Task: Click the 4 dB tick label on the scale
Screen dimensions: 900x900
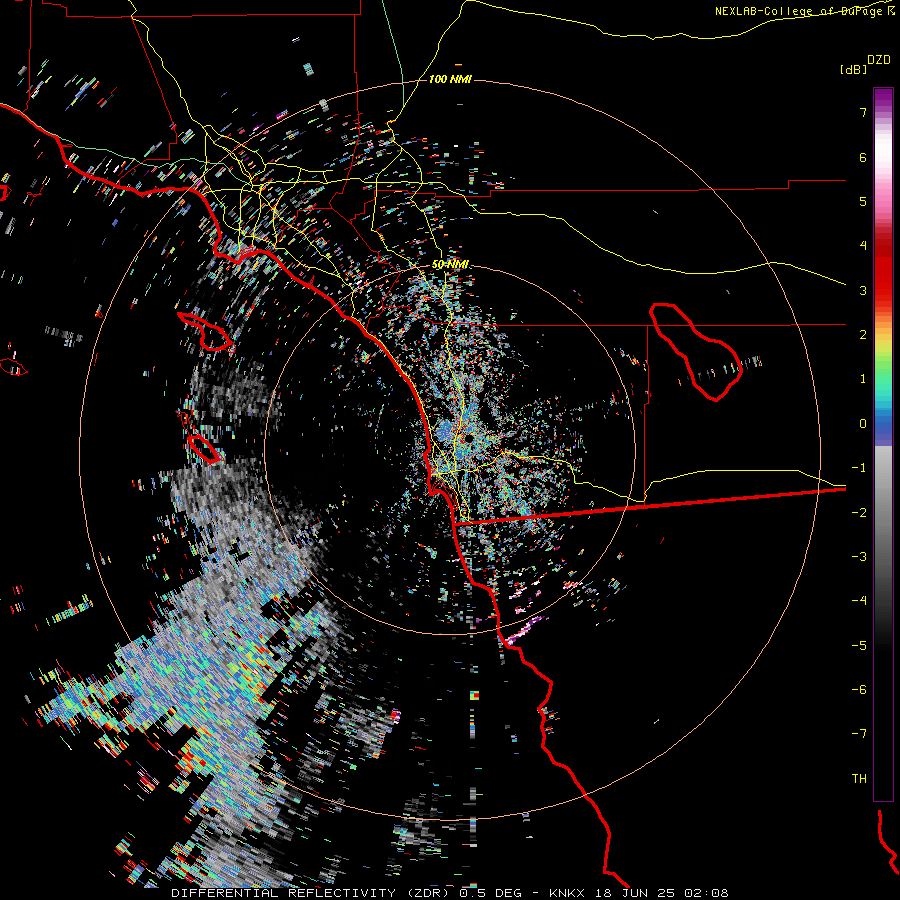Action: [863, 246]
